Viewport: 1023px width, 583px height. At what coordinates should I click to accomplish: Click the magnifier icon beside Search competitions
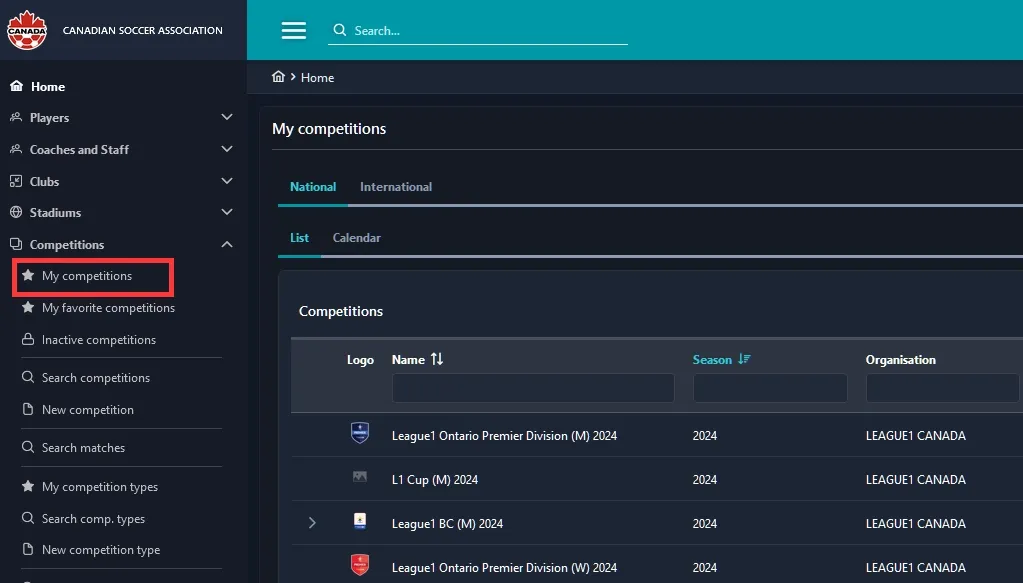coord(28,377)
